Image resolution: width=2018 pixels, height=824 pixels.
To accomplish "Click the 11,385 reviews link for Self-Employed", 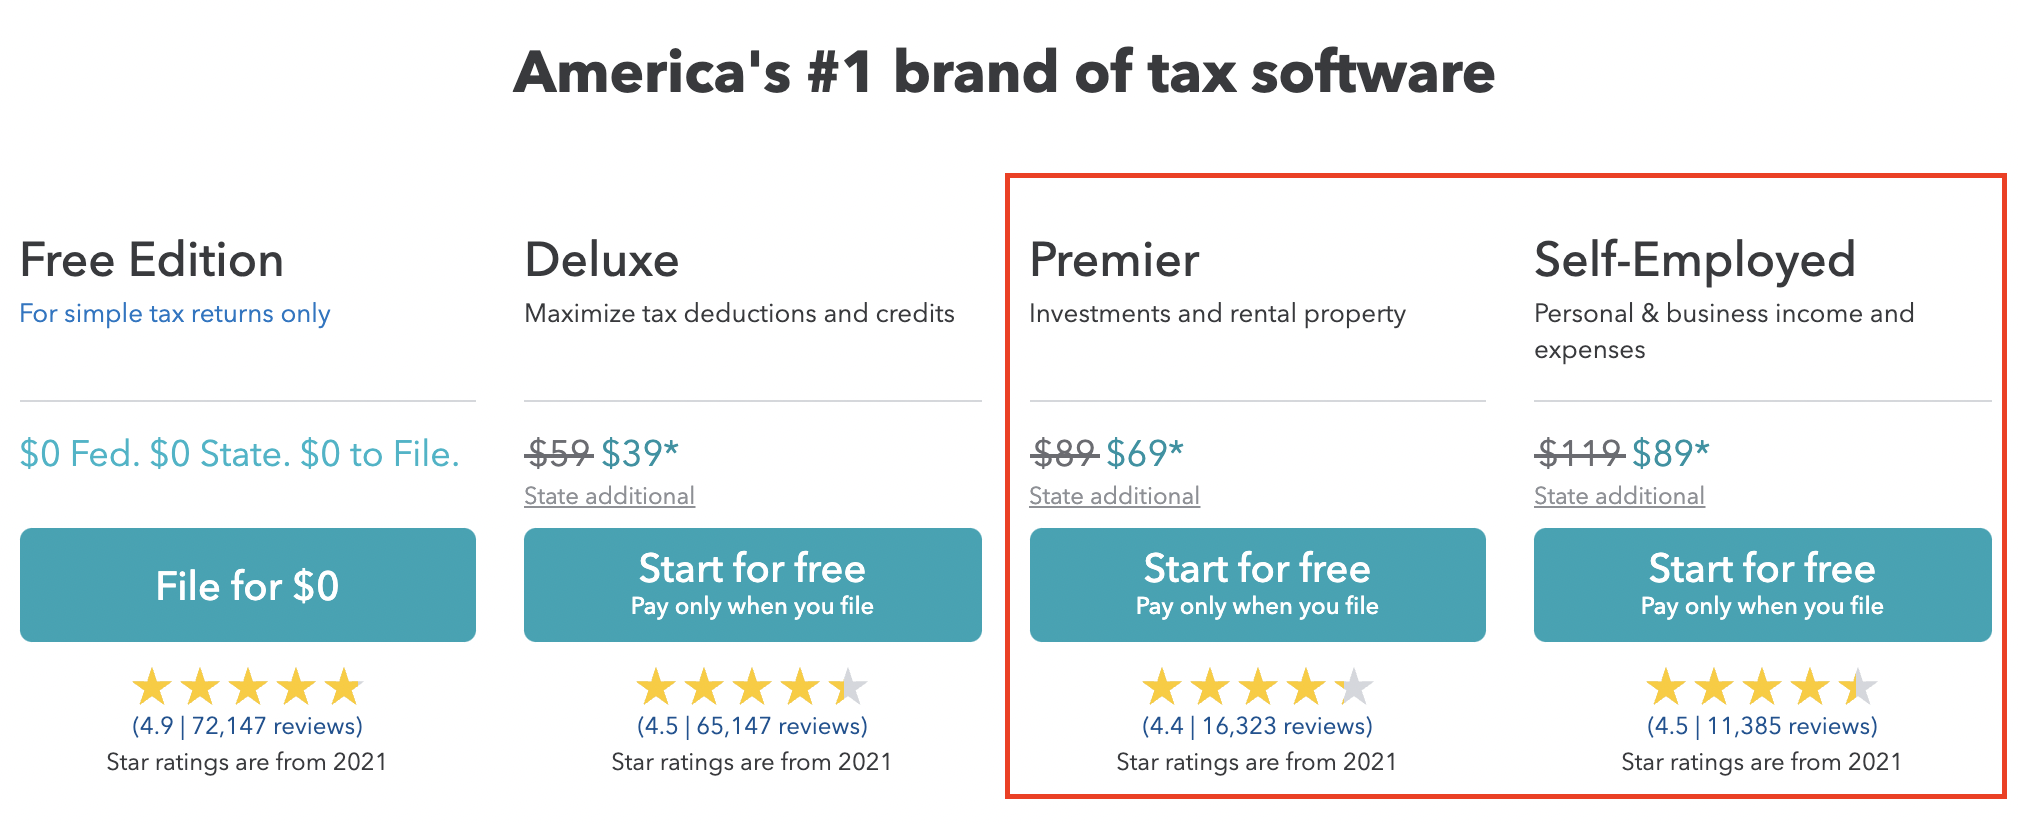I will coord(1762,726).
